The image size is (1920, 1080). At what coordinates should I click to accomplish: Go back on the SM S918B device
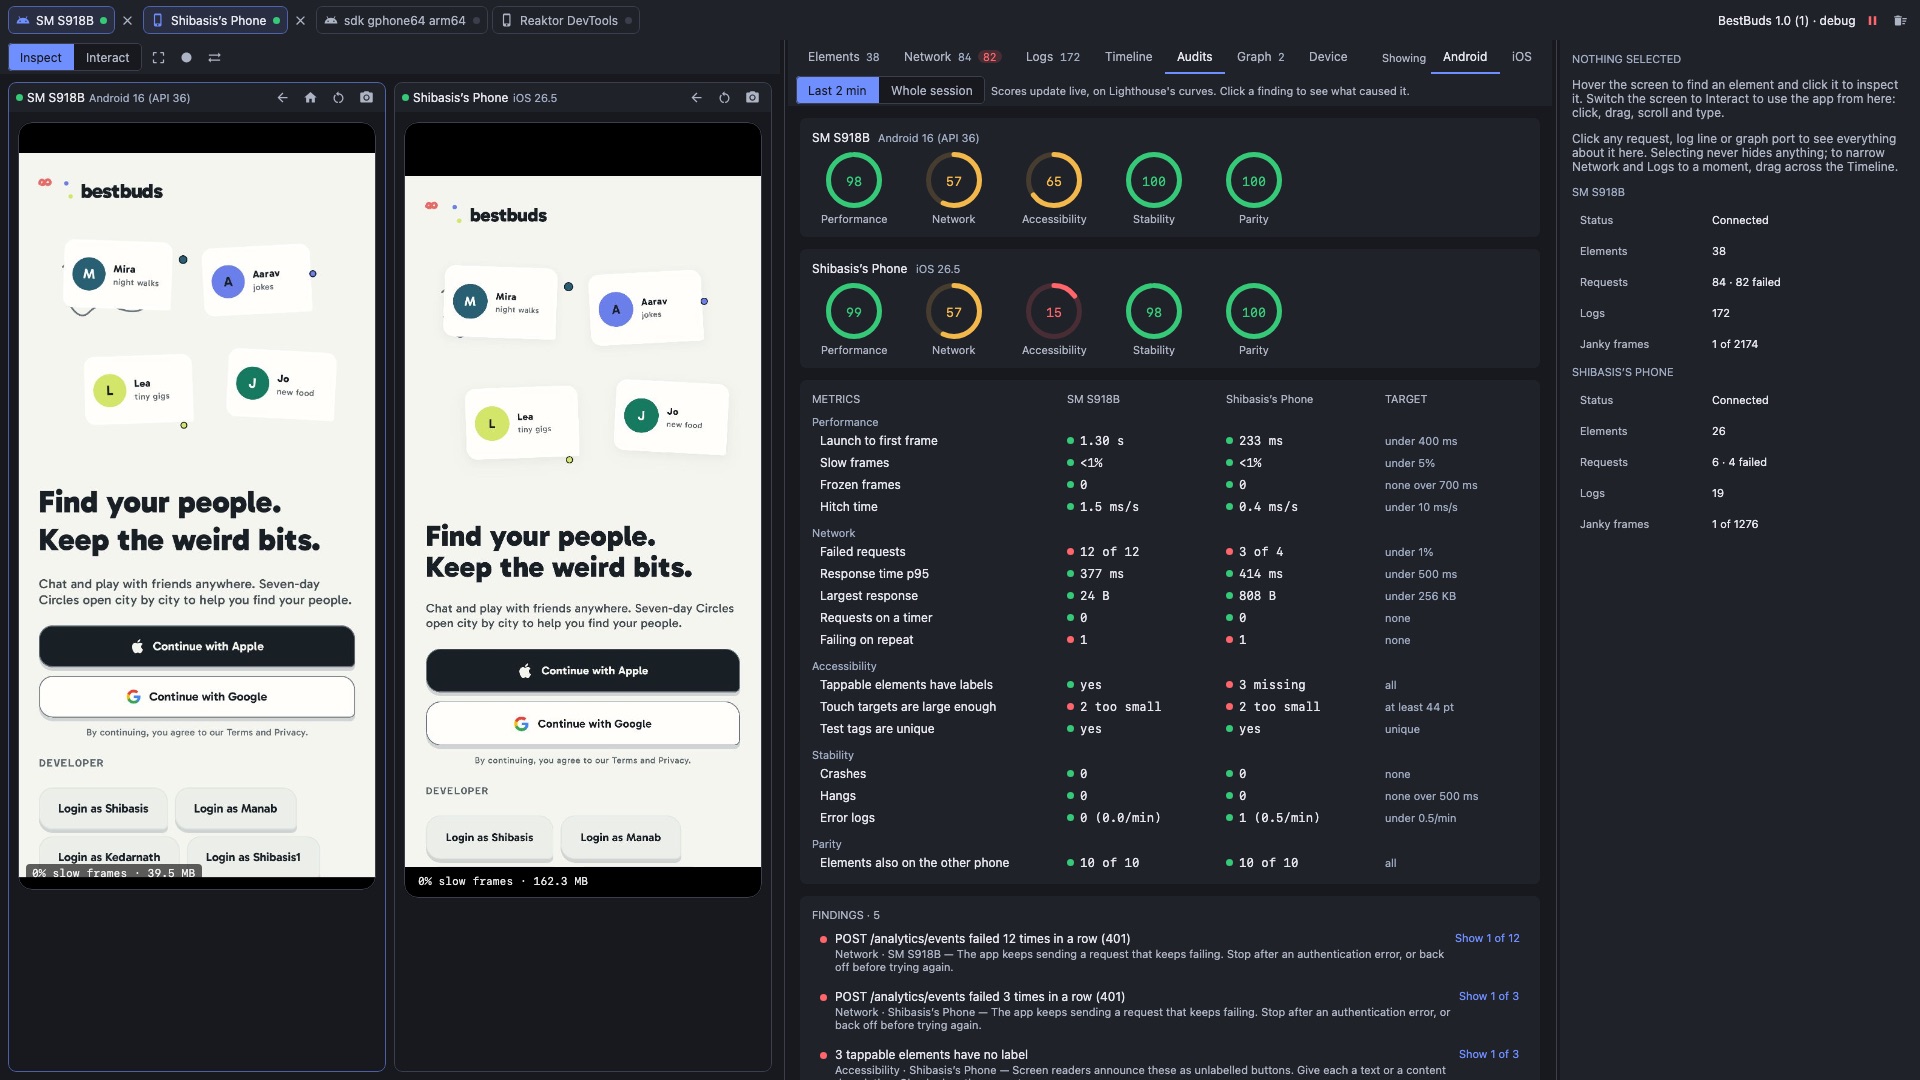pos(282,98)
